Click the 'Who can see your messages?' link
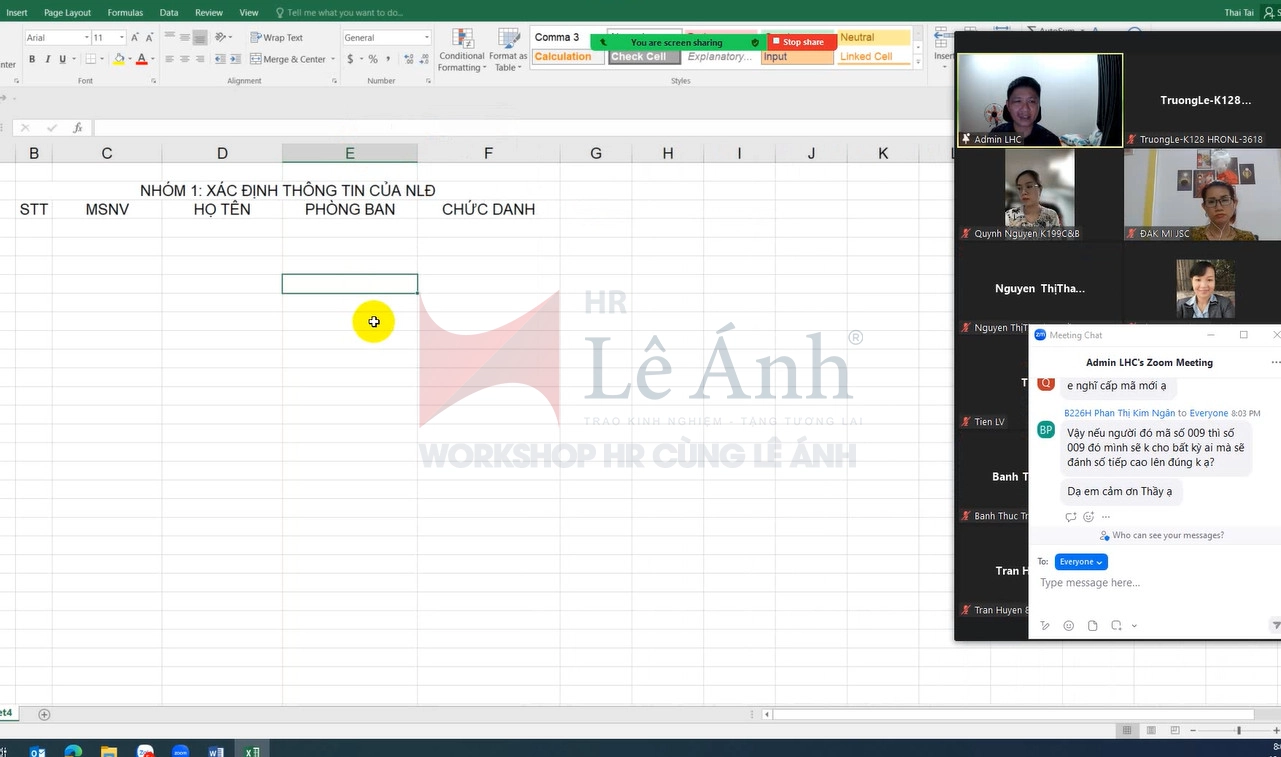 pos(1167,536)
